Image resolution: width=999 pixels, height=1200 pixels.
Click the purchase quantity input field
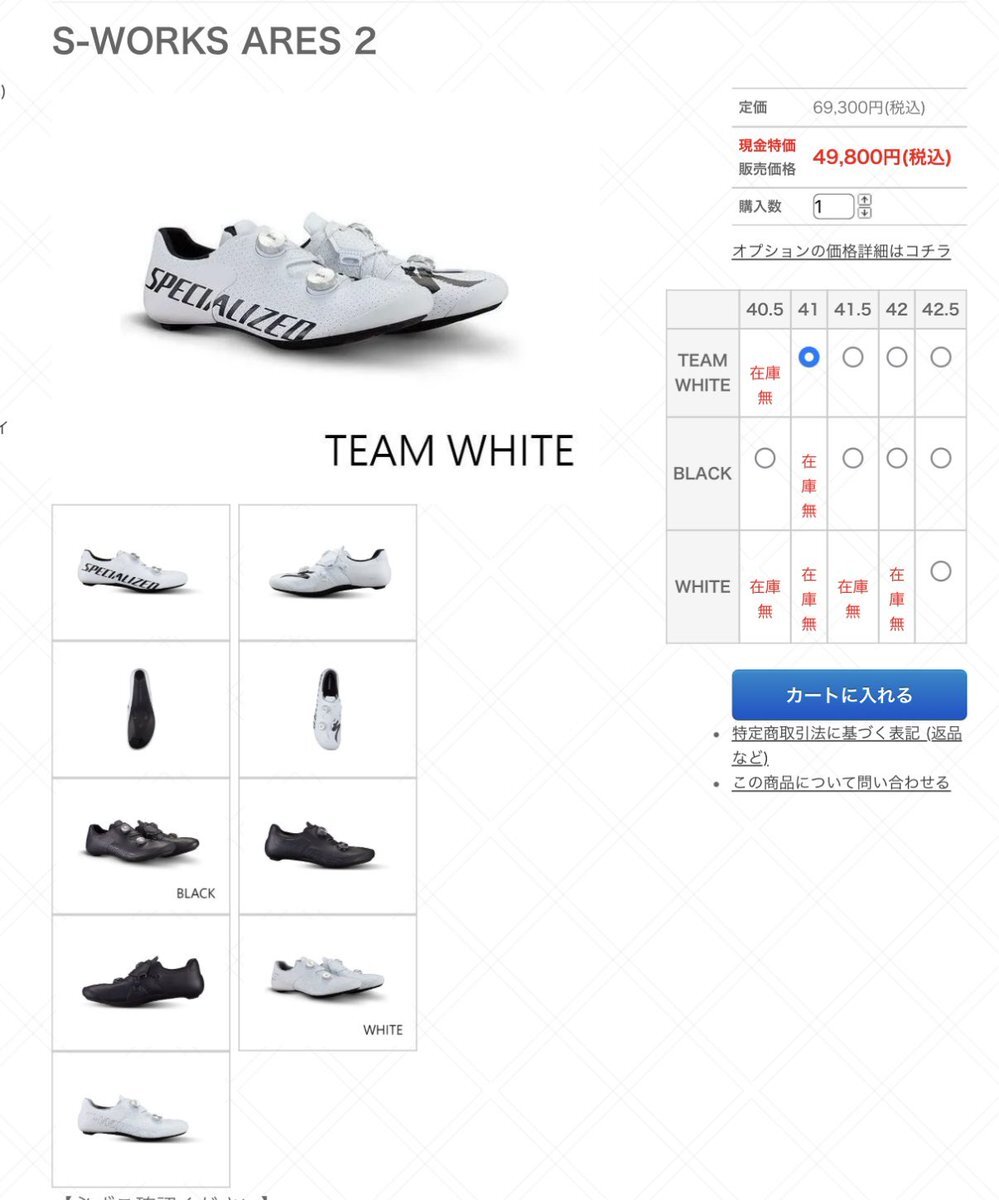(833, 207)
